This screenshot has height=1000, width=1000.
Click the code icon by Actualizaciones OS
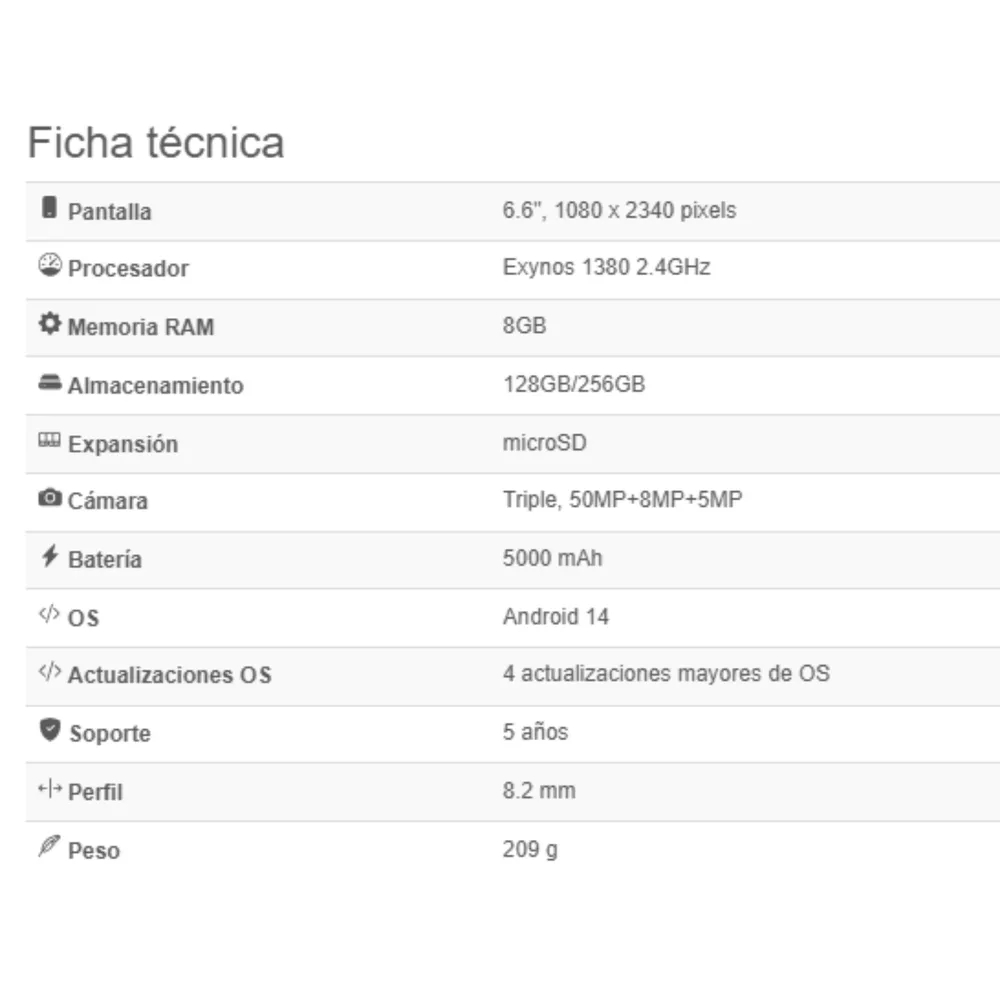point(49,672)
